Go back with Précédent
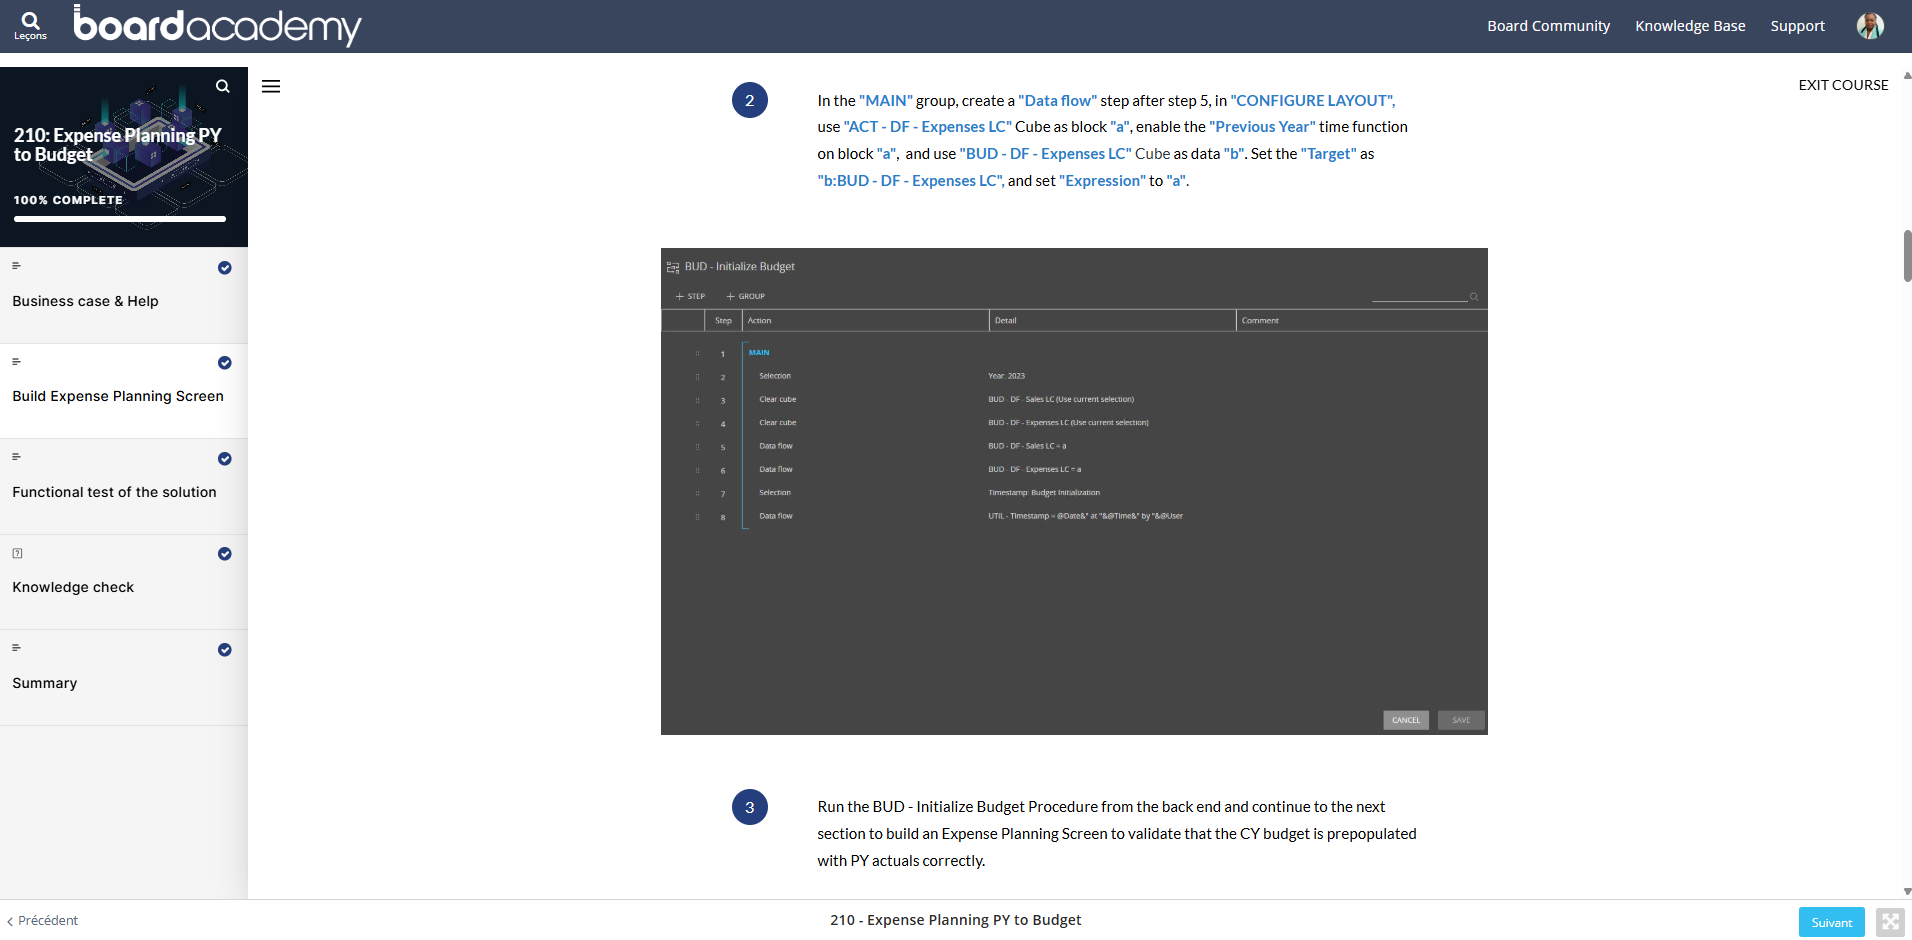The image size is (1912, 940). [x=43, y=921]
